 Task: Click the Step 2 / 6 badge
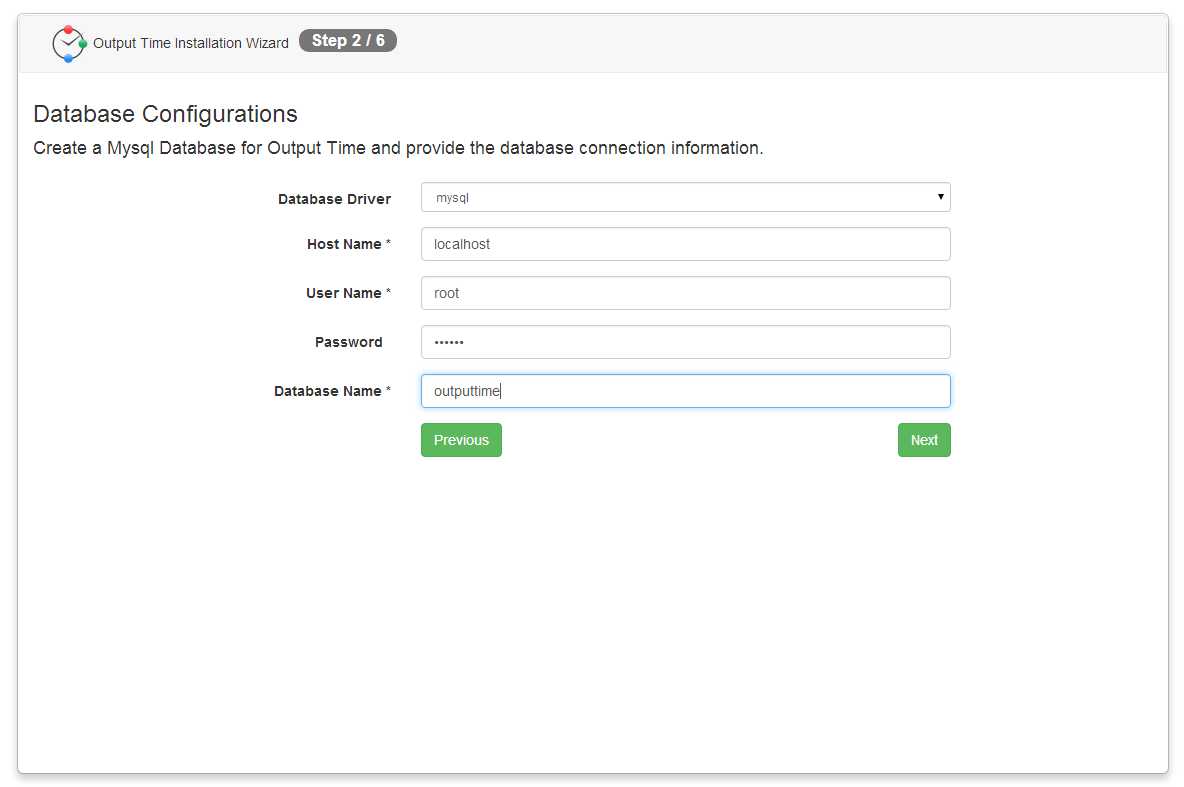coord(348,41)
